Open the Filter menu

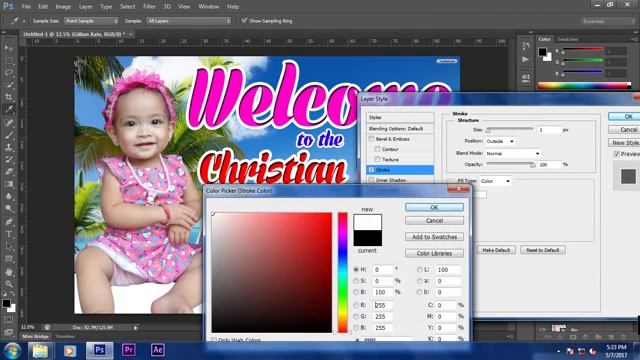(149, 7)
